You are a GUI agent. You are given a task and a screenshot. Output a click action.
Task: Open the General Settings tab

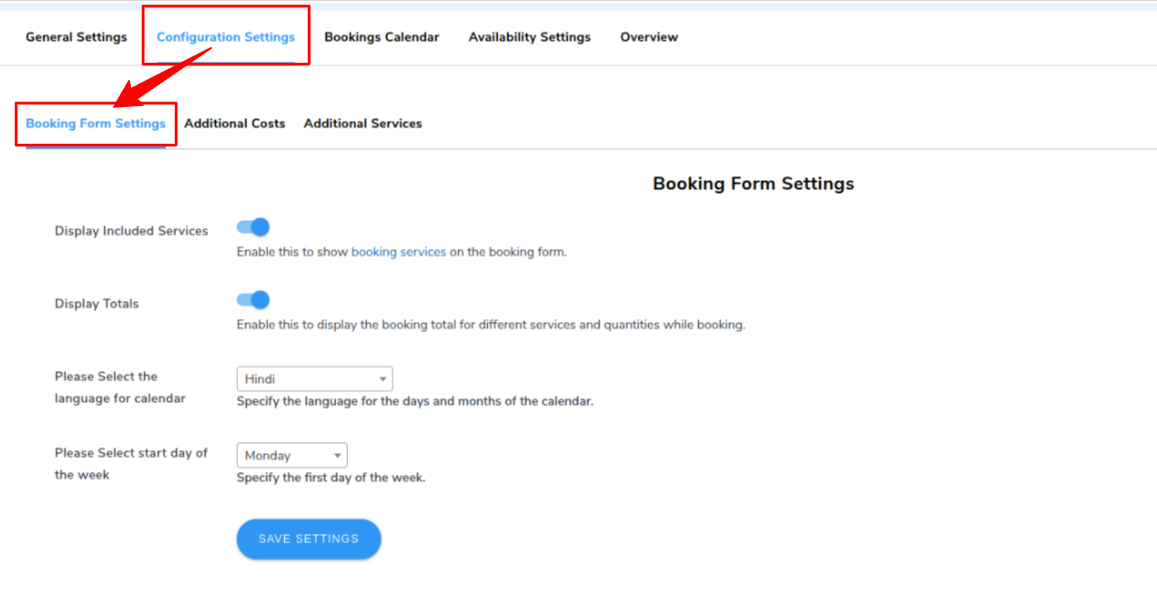[x=76, y=37]
